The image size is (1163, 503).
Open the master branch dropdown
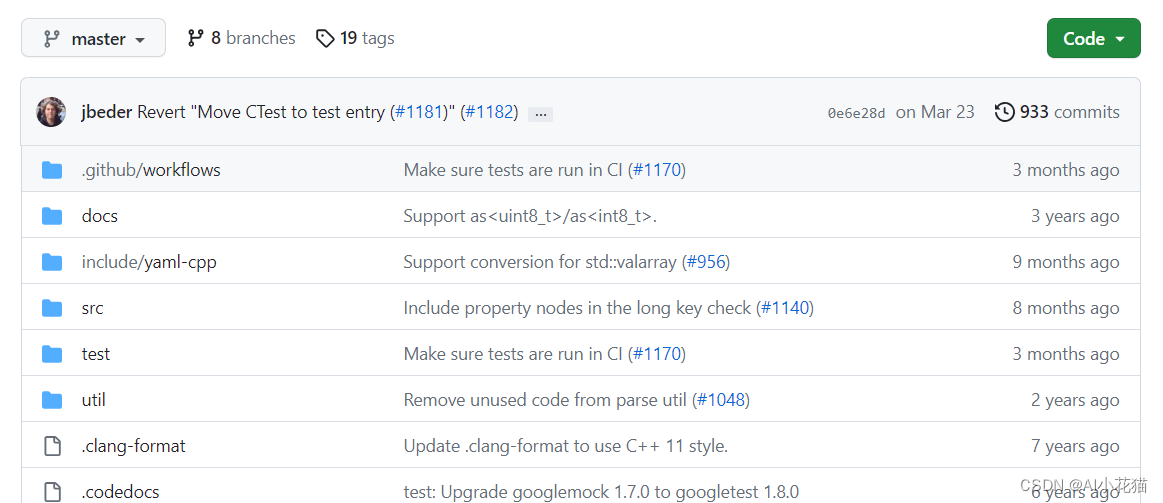pos(93,38)
